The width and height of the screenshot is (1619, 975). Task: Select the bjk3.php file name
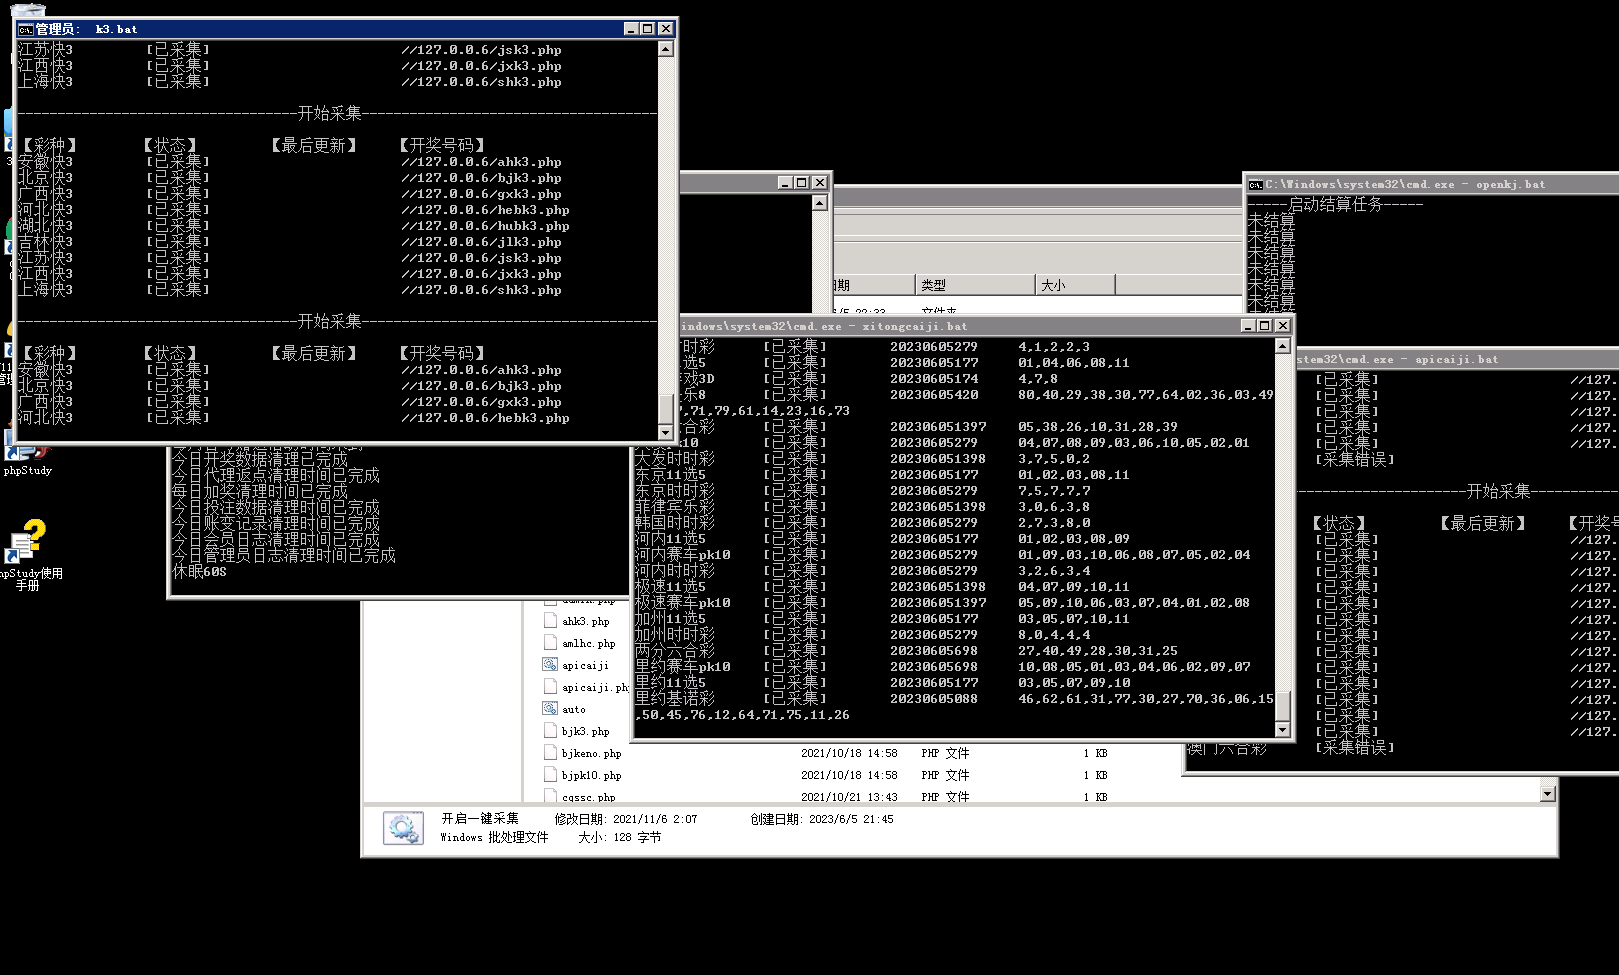tap(585, 732)
